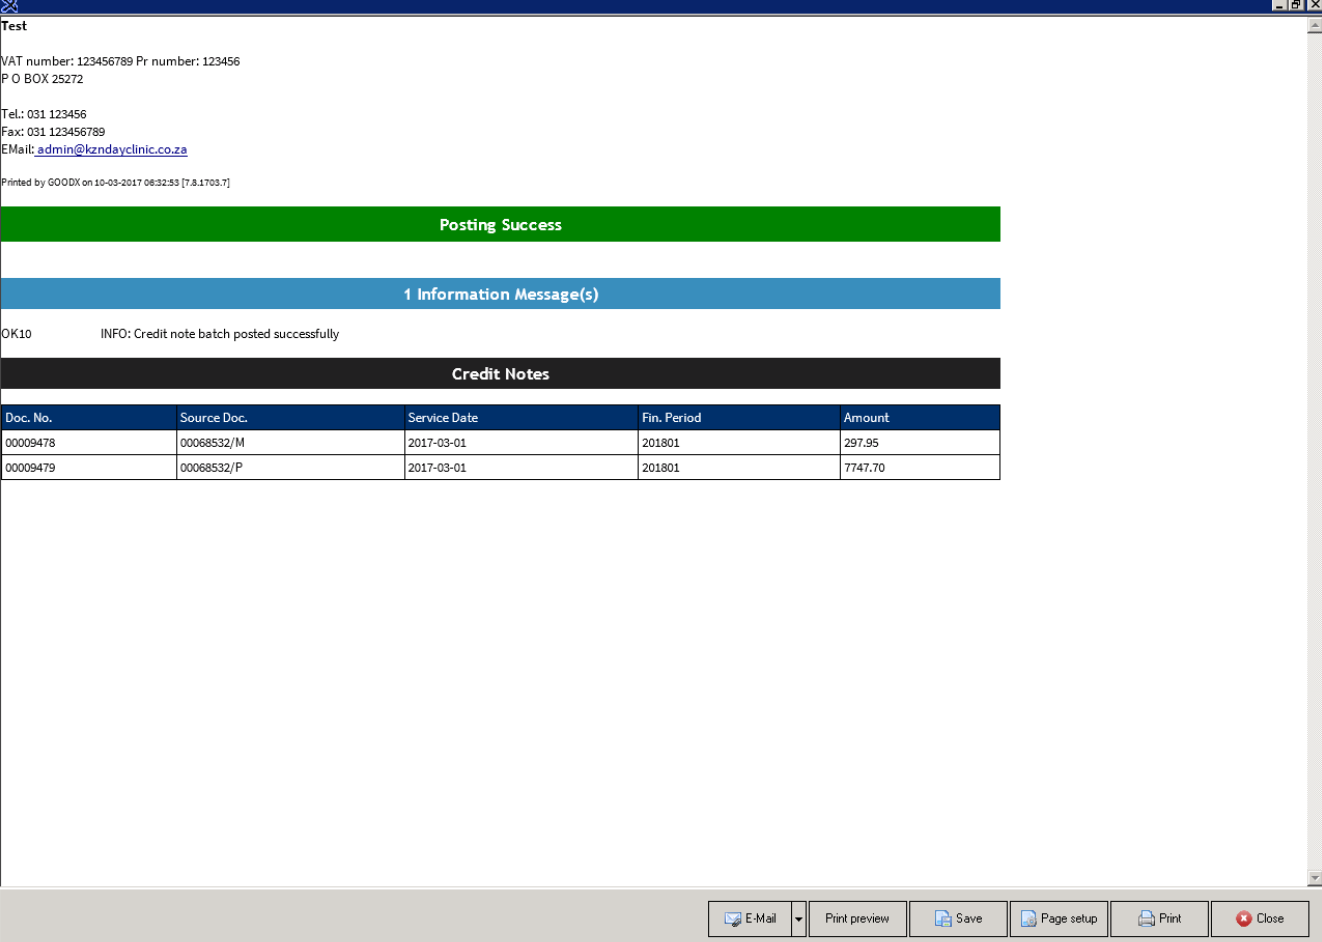Viewport: 1322px width, 942px height.
Task: Click the Save disk icon
Action: tap(941, 918)
